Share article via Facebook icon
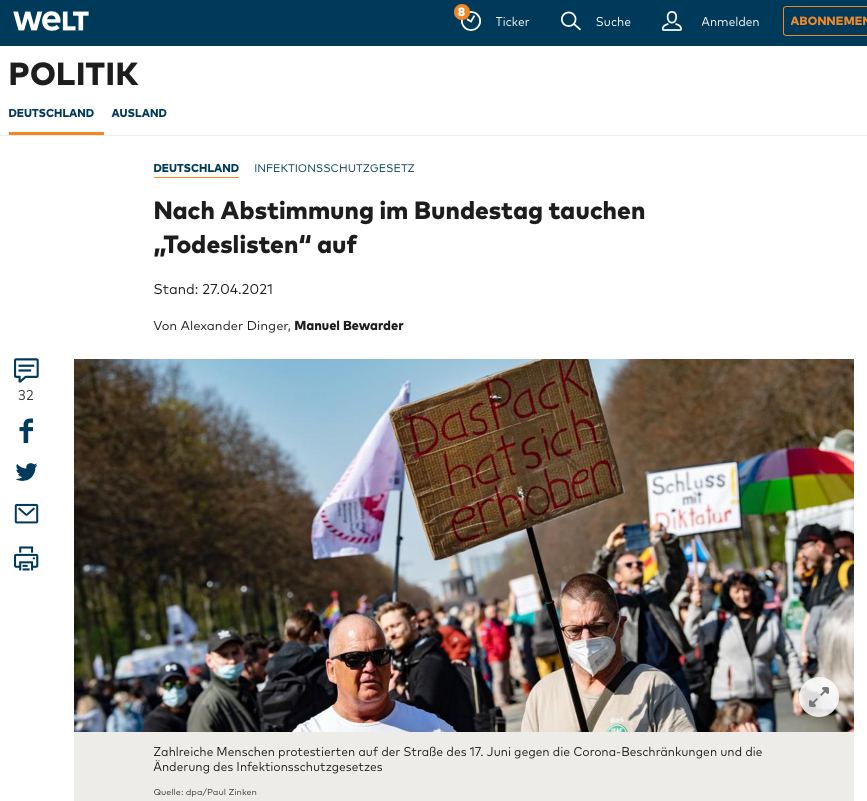 26,431
